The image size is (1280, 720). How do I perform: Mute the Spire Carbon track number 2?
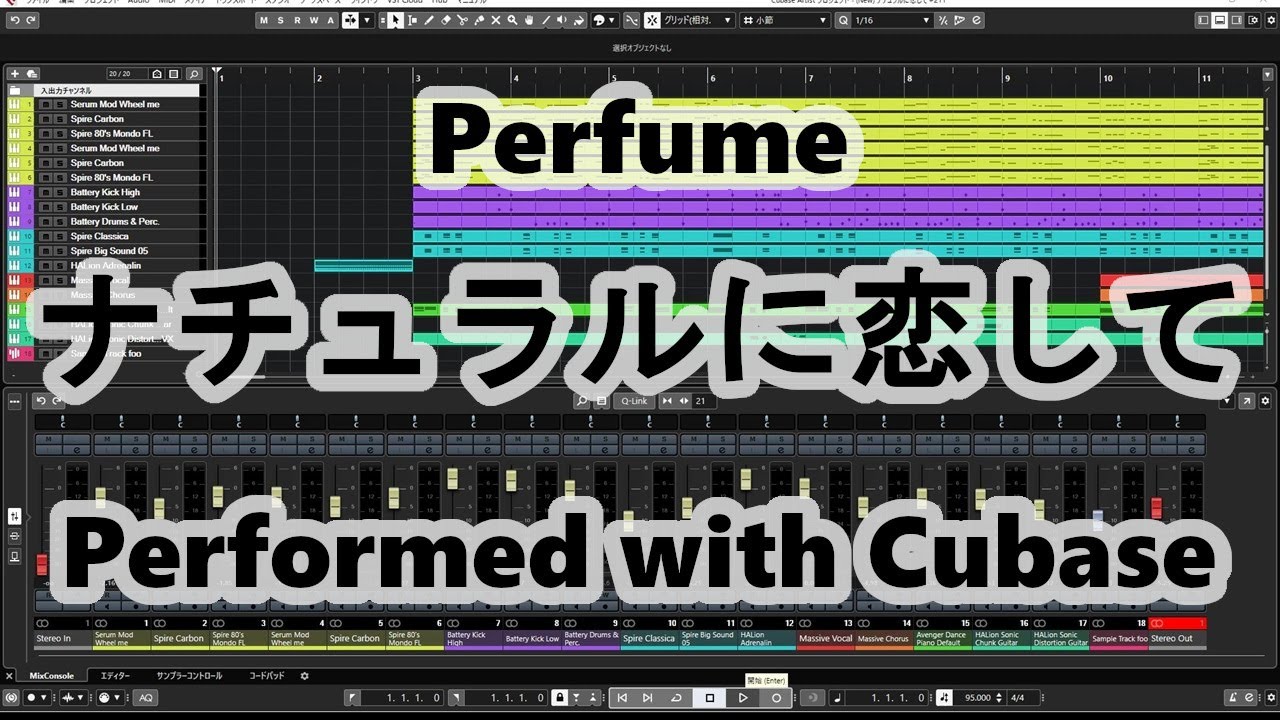(x=47, y=119)
